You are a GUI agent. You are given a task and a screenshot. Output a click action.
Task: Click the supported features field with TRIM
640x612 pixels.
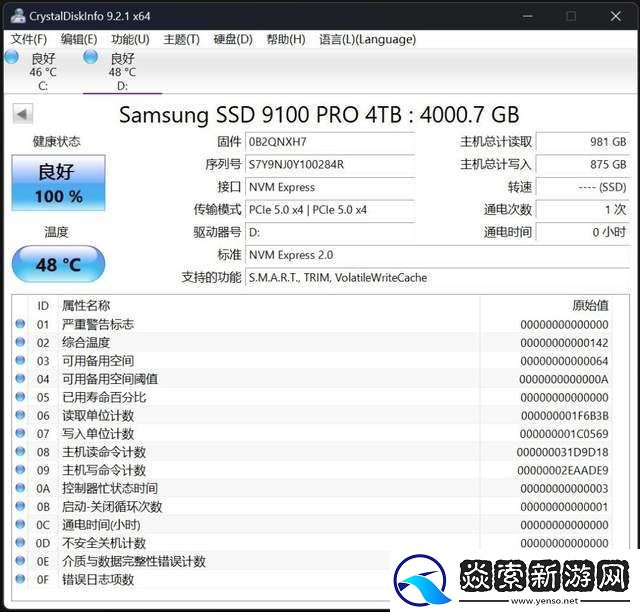tap(438, 278)
